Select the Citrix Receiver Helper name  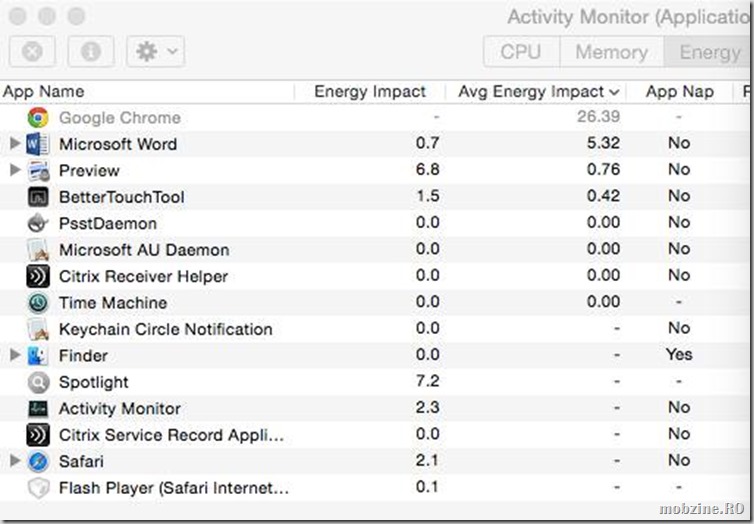[143, 276]
